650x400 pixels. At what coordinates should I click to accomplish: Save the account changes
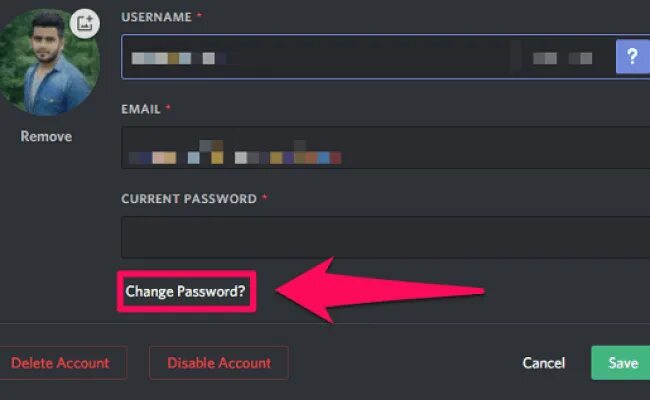[621, 363]
